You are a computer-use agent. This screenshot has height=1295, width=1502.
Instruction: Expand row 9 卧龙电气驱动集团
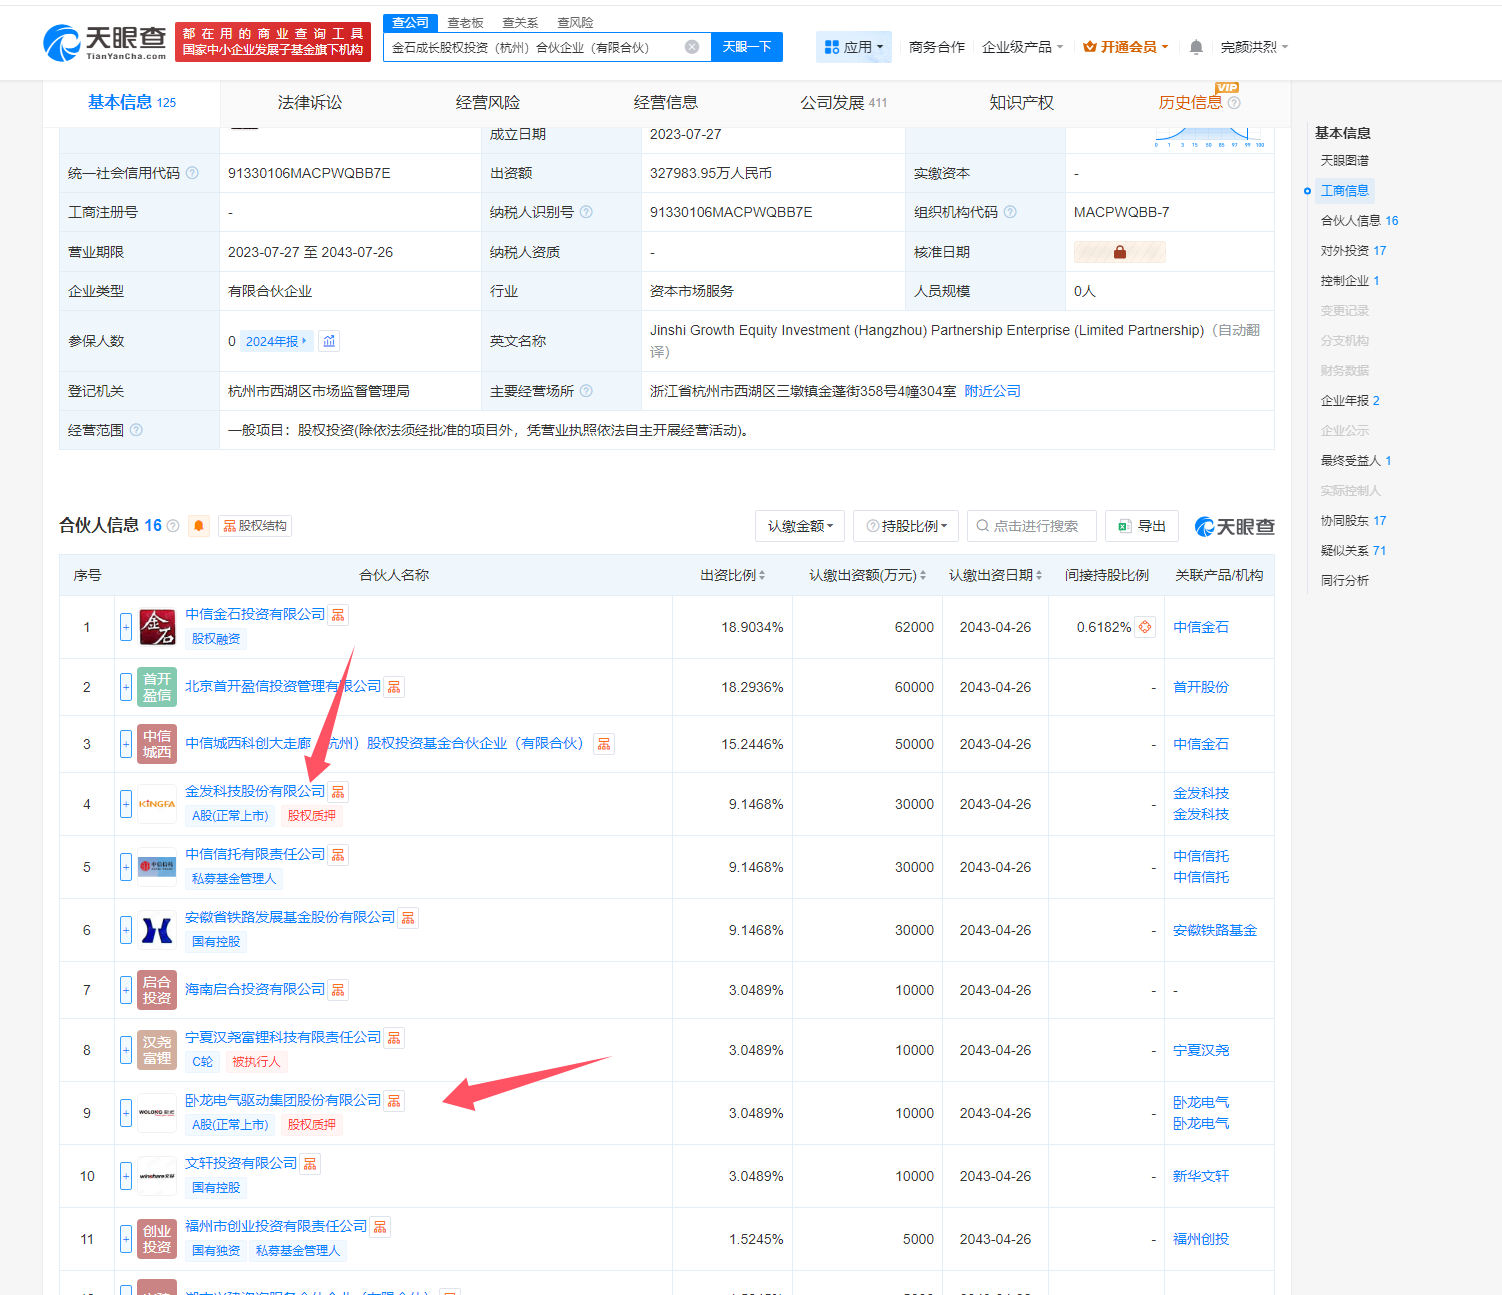[126, 1113]
